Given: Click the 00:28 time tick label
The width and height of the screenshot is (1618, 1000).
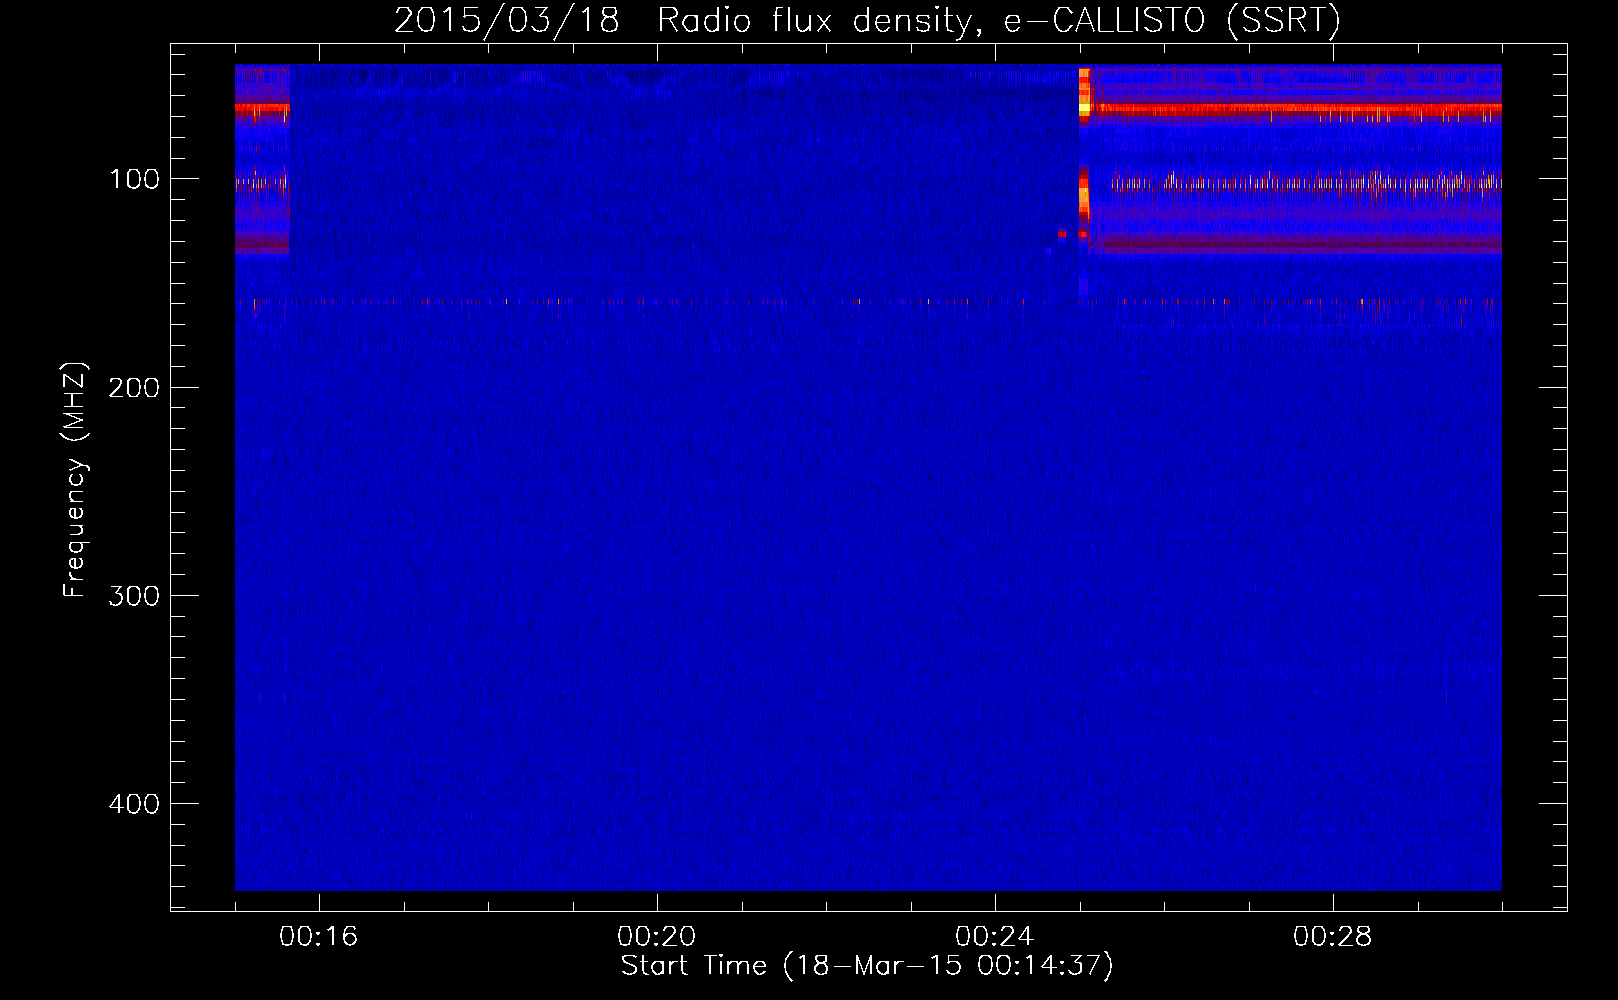Looking at the screenshot, I should pos(1333,936).
